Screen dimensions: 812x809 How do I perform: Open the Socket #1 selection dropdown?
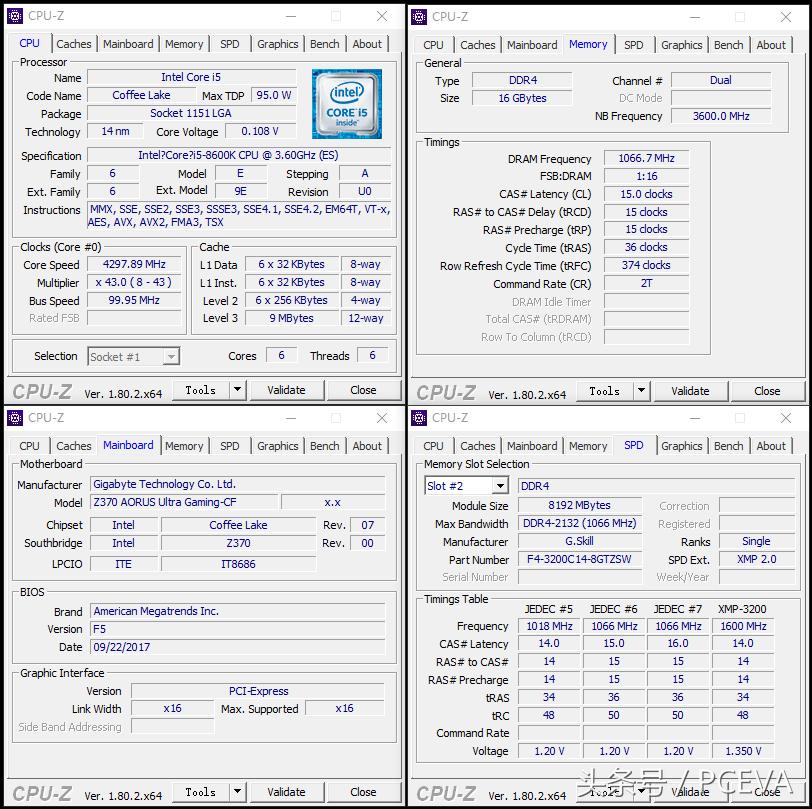click(x=133, y=356)
